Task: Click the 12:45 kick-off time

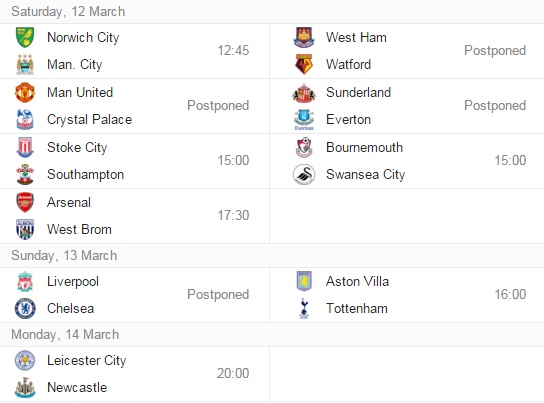Action: click(233, 51)
